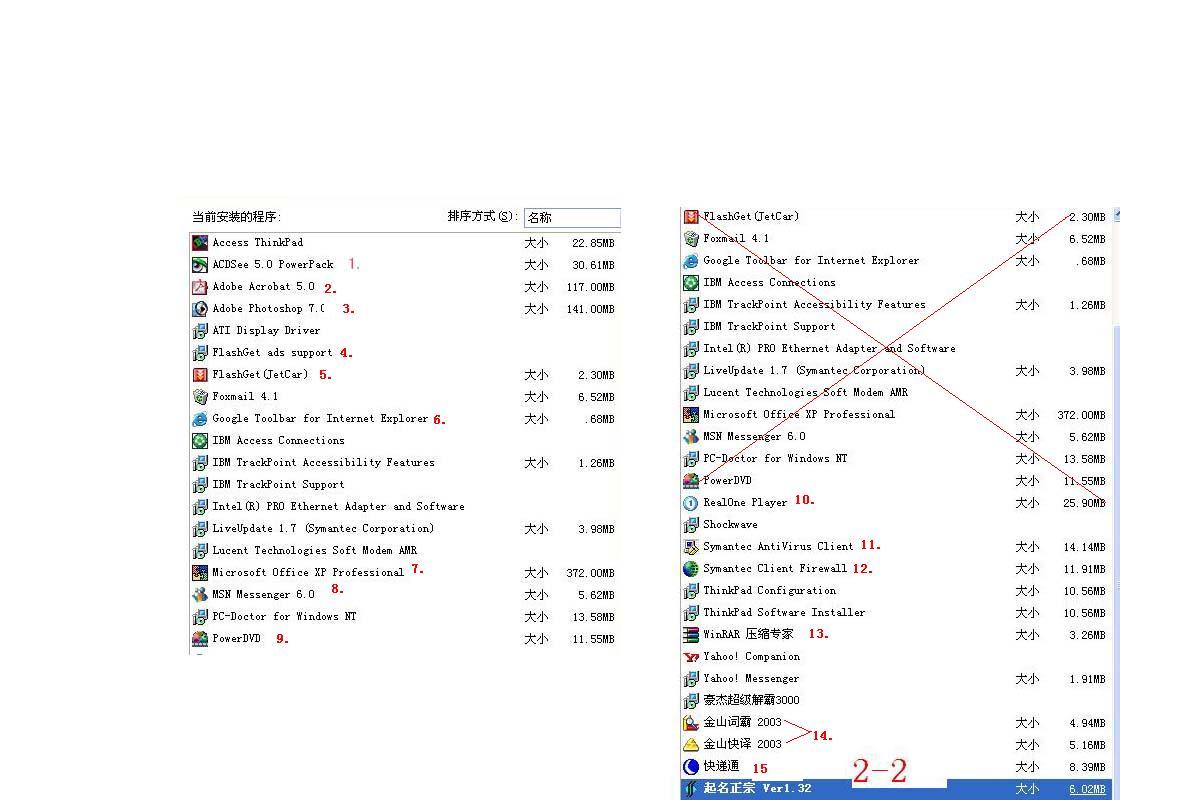Select the '金山快译 2003' entry text

(x=742, y=744)
